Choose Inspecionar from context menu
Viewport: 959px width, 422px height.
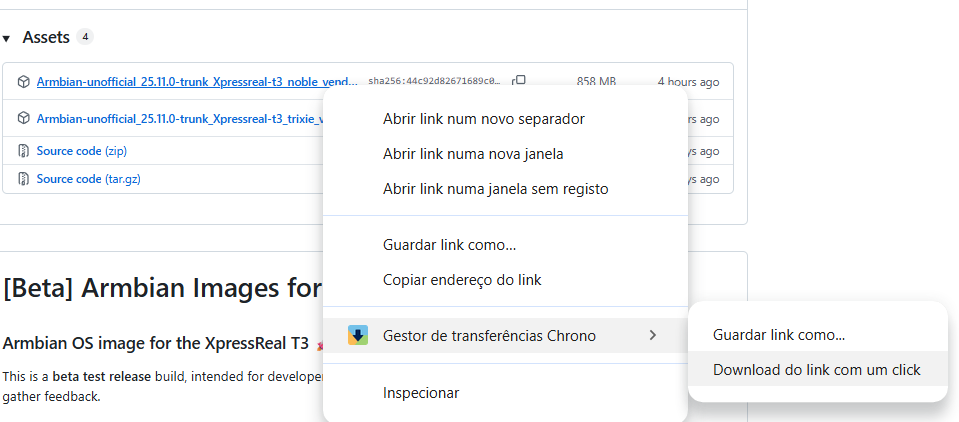[x=505, y=392]
